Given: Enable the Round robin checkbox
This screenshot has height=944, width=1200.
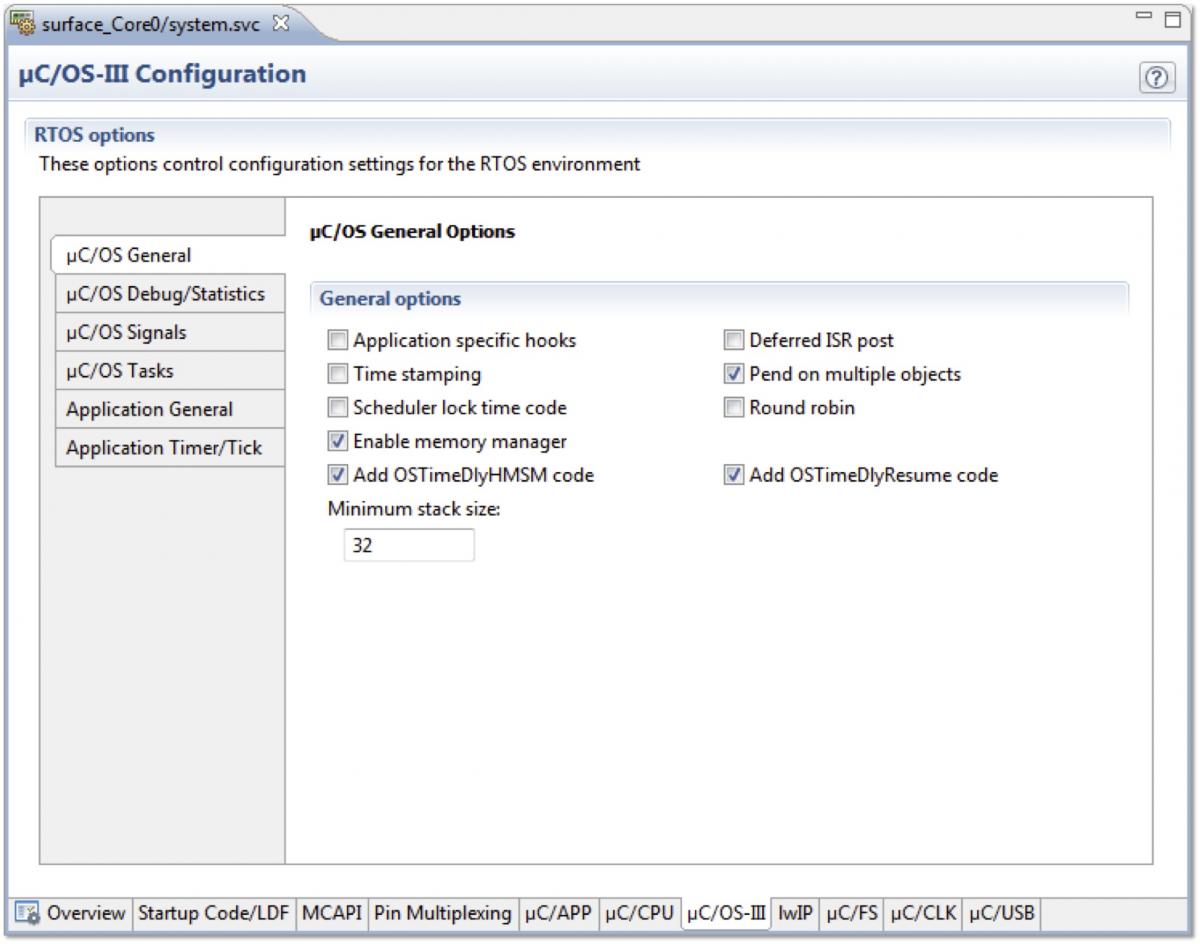Looking at the screenshot, I should click(735, 408).
